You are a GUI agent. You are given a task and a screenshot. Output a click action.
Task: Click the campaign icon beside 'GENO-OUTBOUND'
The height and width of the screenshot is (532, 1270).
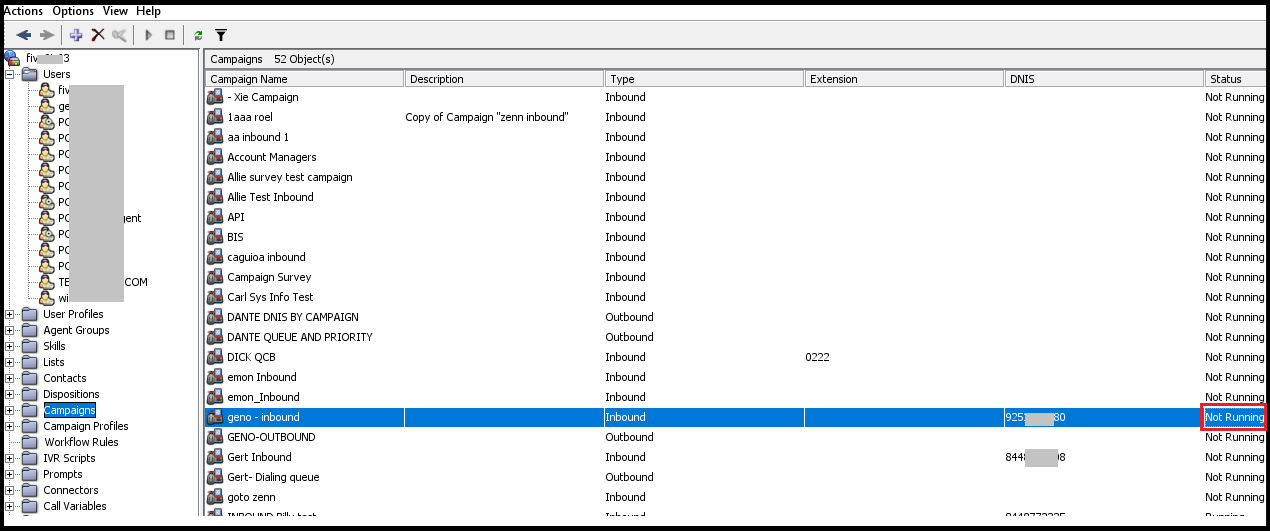[x=215, y=437]
